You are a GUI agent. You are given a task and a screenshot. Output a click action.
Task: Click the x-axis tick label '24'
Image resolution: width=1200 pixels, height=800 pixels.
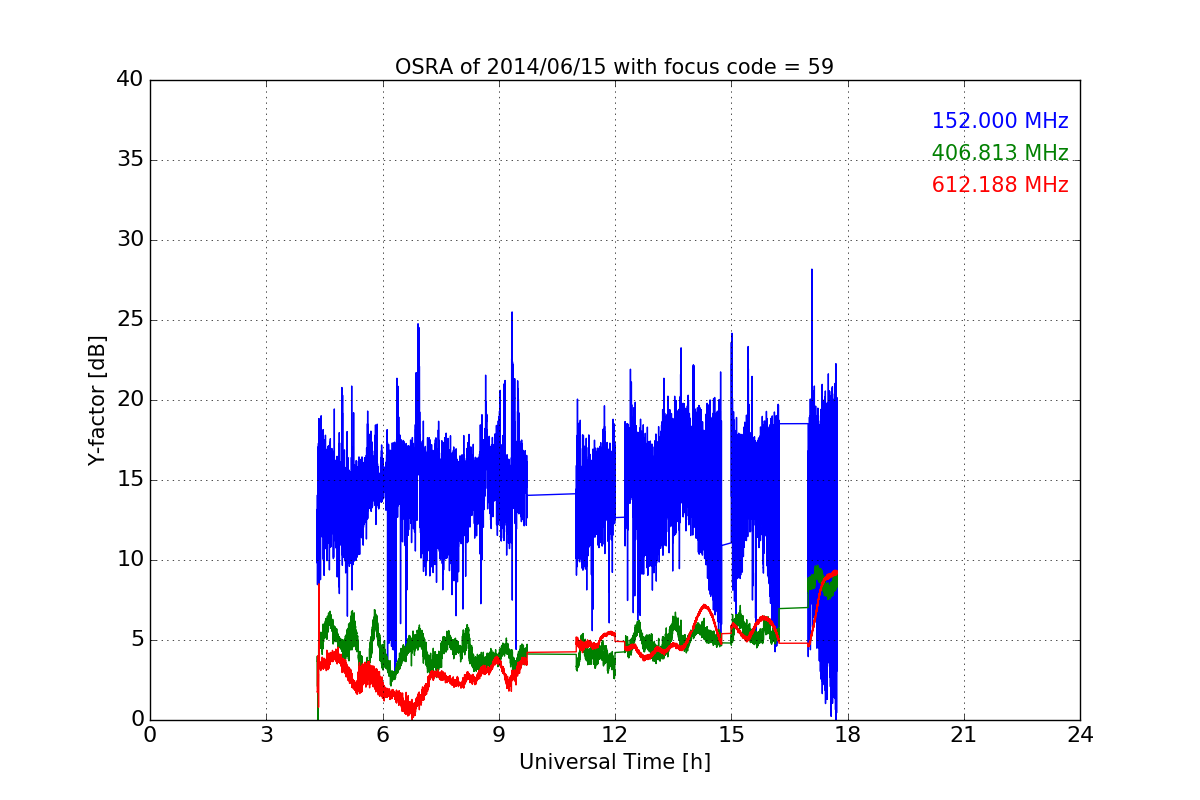[x=1080, y=734]
